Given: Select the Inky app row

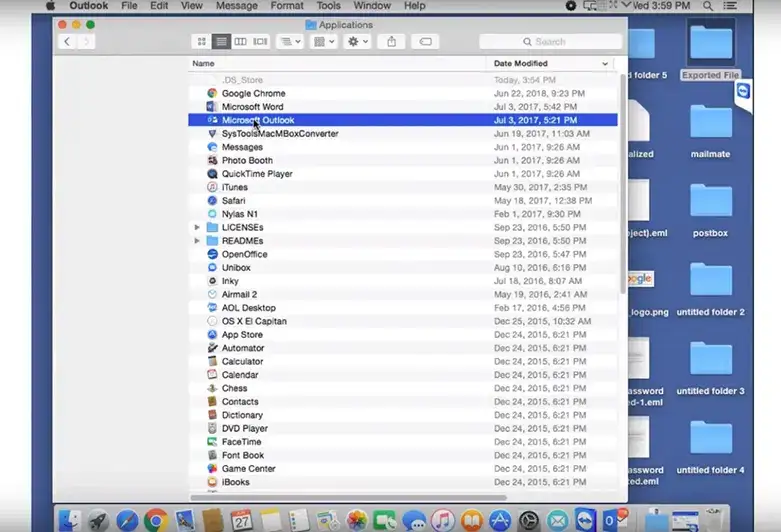Looking at the screenshot, I should point(402,281).
